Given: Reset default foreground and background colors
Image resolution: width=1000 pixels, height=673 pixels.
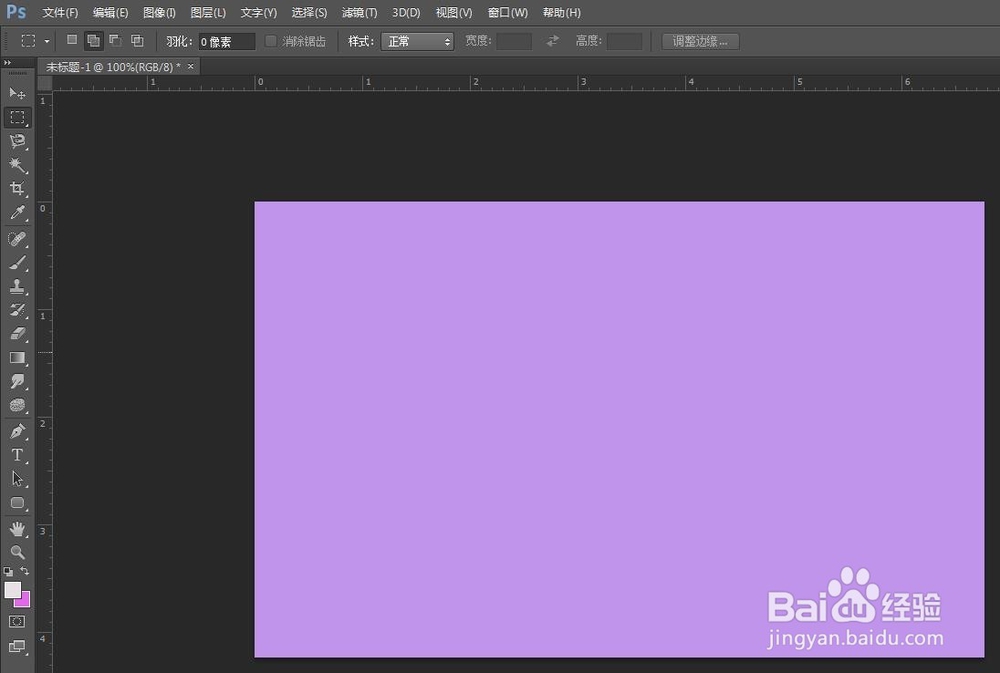Looking at the screenshot, I should pyautogui.click(x=8, y=572).
